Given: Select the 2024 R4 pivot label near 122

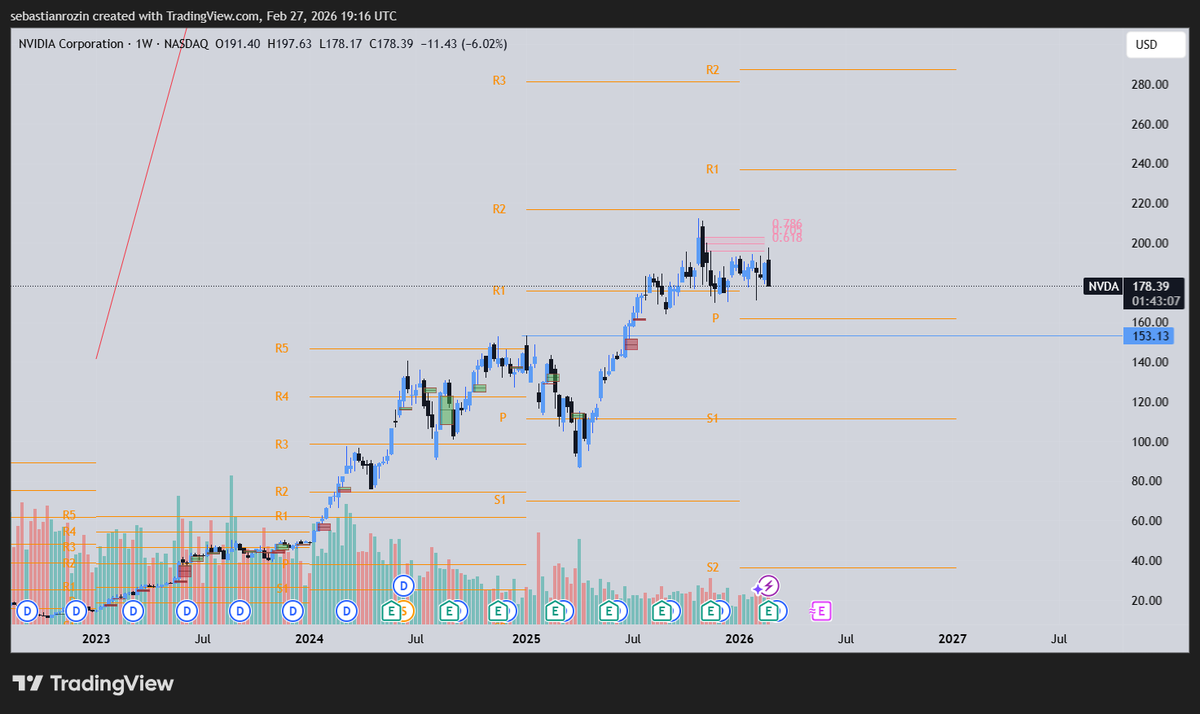Looking at the screenshot, I should pyautogui.click(x=282, y=396).
